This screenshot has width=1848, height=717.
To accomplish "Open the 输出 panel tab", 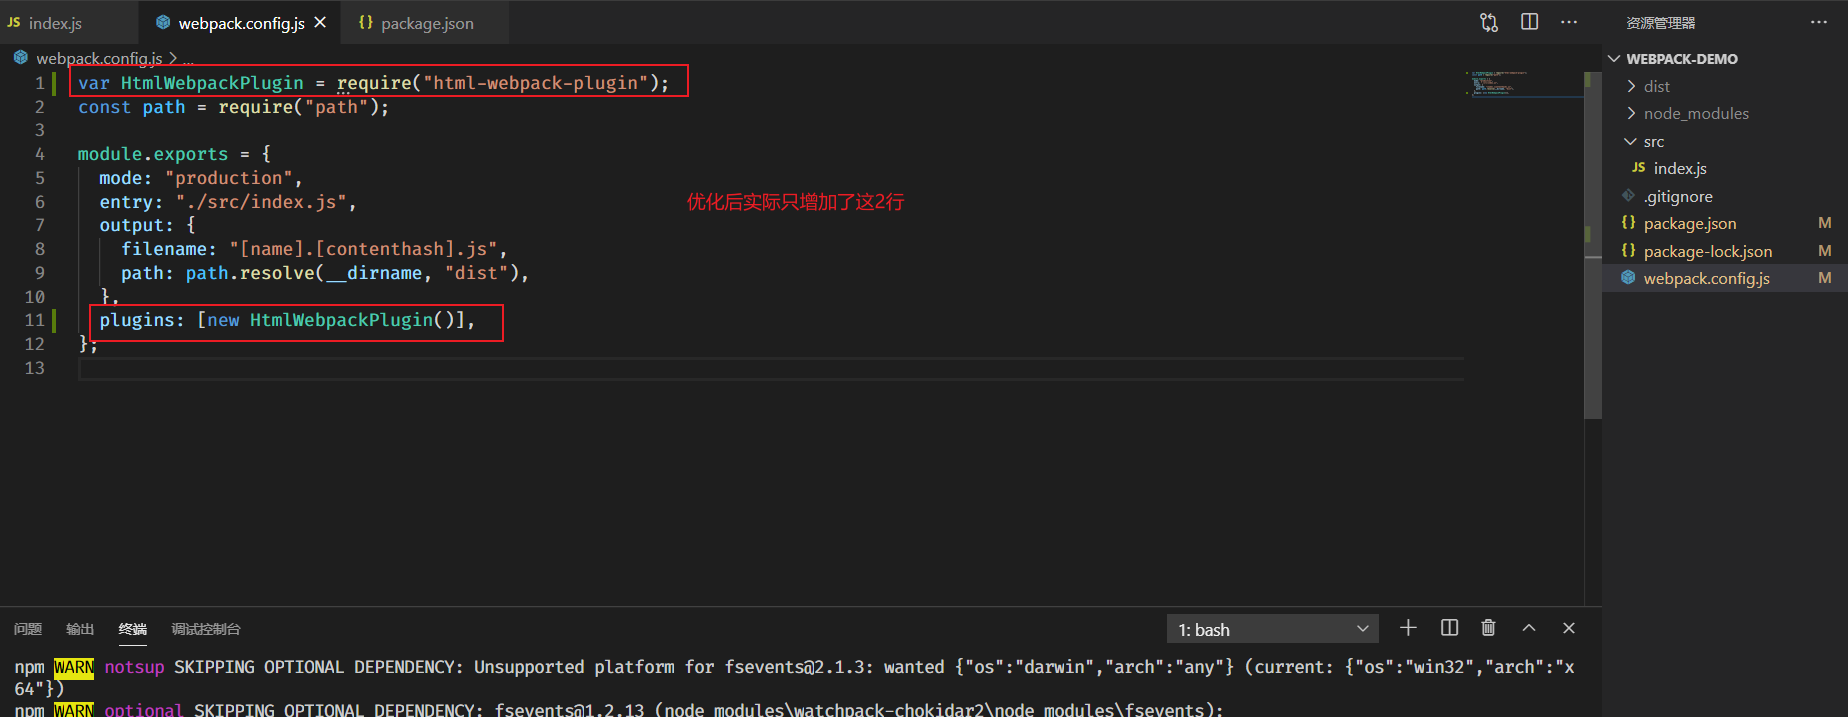I will click(80, 629).
